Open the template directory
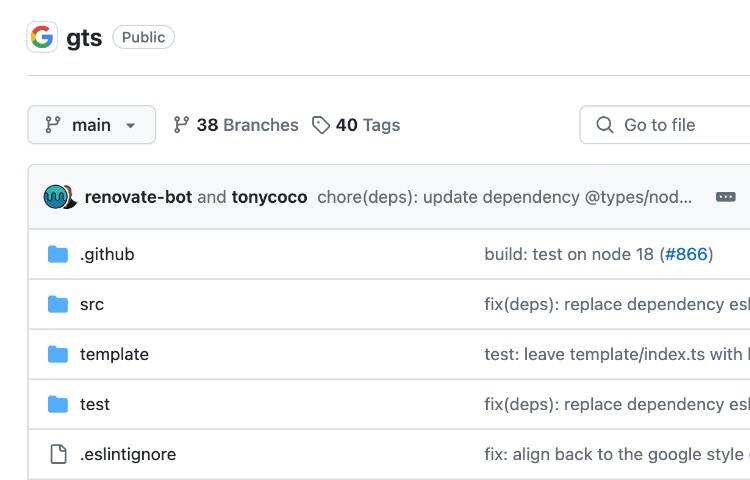This screenshot has height=480, width=750. click(114, 354)
